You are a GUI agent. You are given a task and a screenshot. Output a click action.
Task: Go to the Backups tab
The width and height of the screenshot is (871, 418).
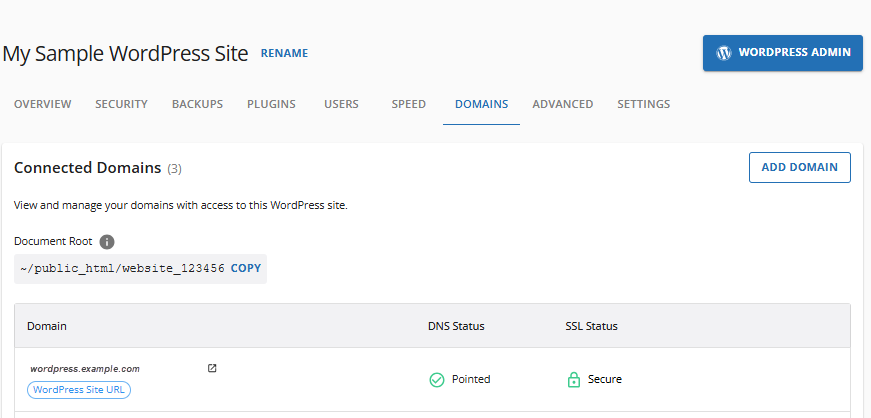coord(197,104)
